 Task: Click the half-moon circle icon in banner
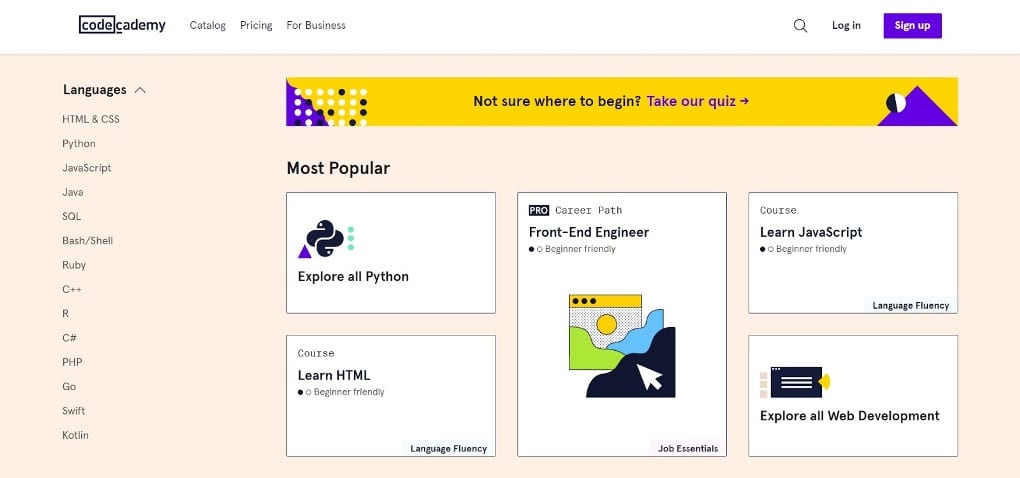(896, 102)
